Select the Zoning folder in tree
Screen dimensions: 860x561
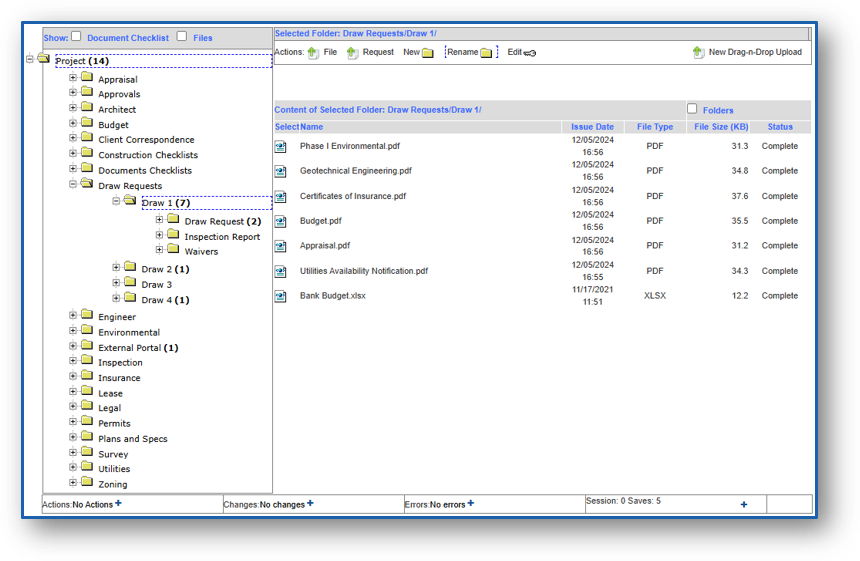pyautogui.click(x=112, y=485)
